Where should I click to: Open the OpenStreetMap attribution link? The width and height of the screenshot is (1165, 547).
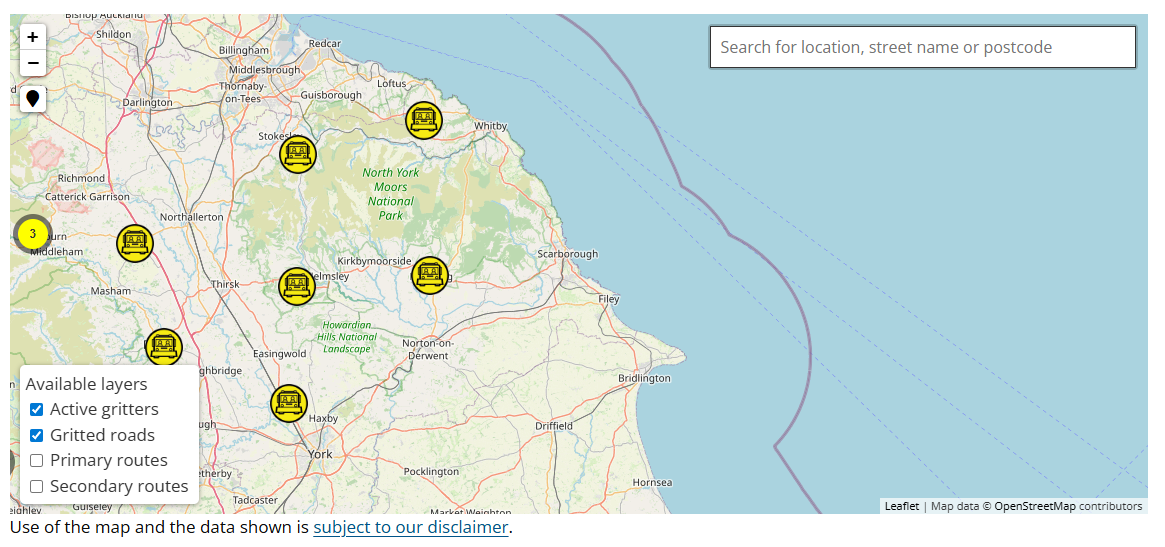pos(1034,506)
